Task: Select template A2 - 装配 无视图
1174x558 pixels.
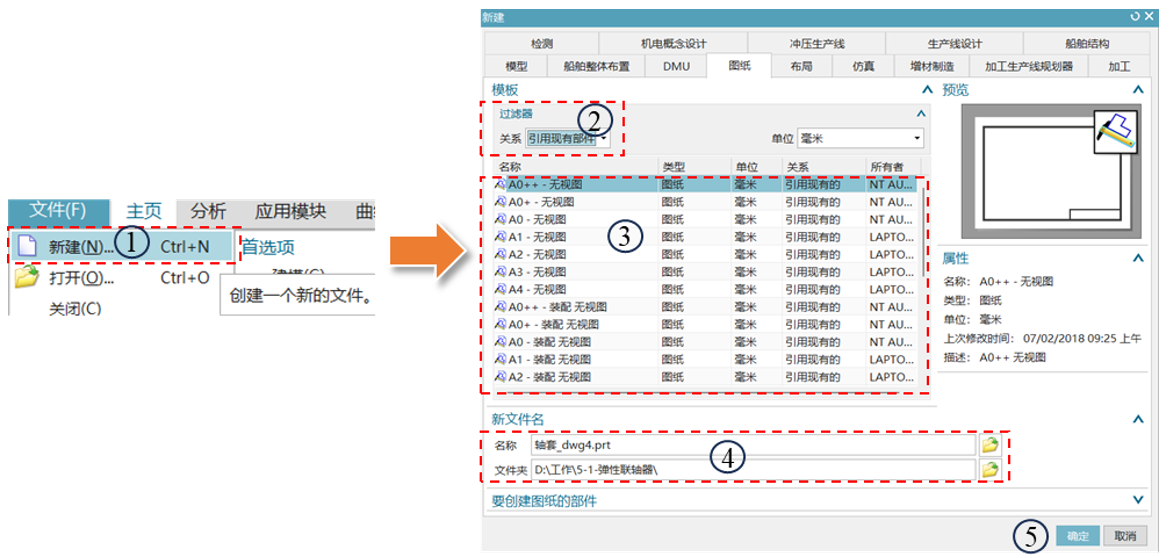Action: pos(705,377)
